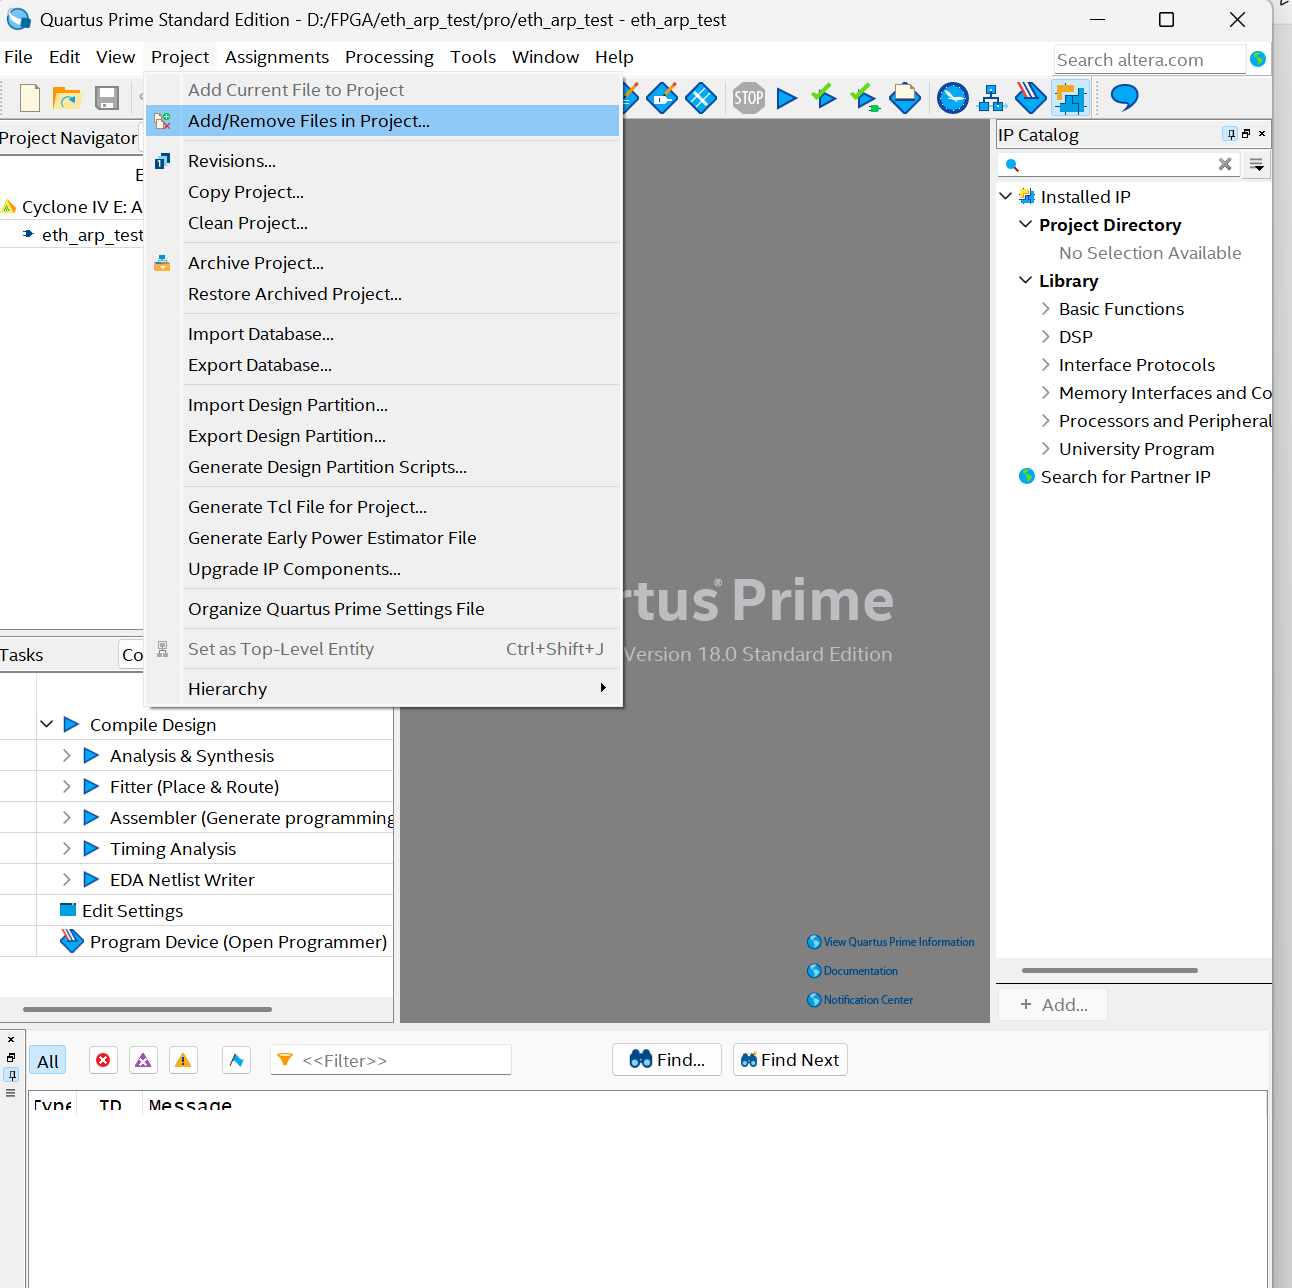The width and height of the screenshot is (1292, 1288).
Task: Float the IP Catalog panel
Action: click(1246, 134)
